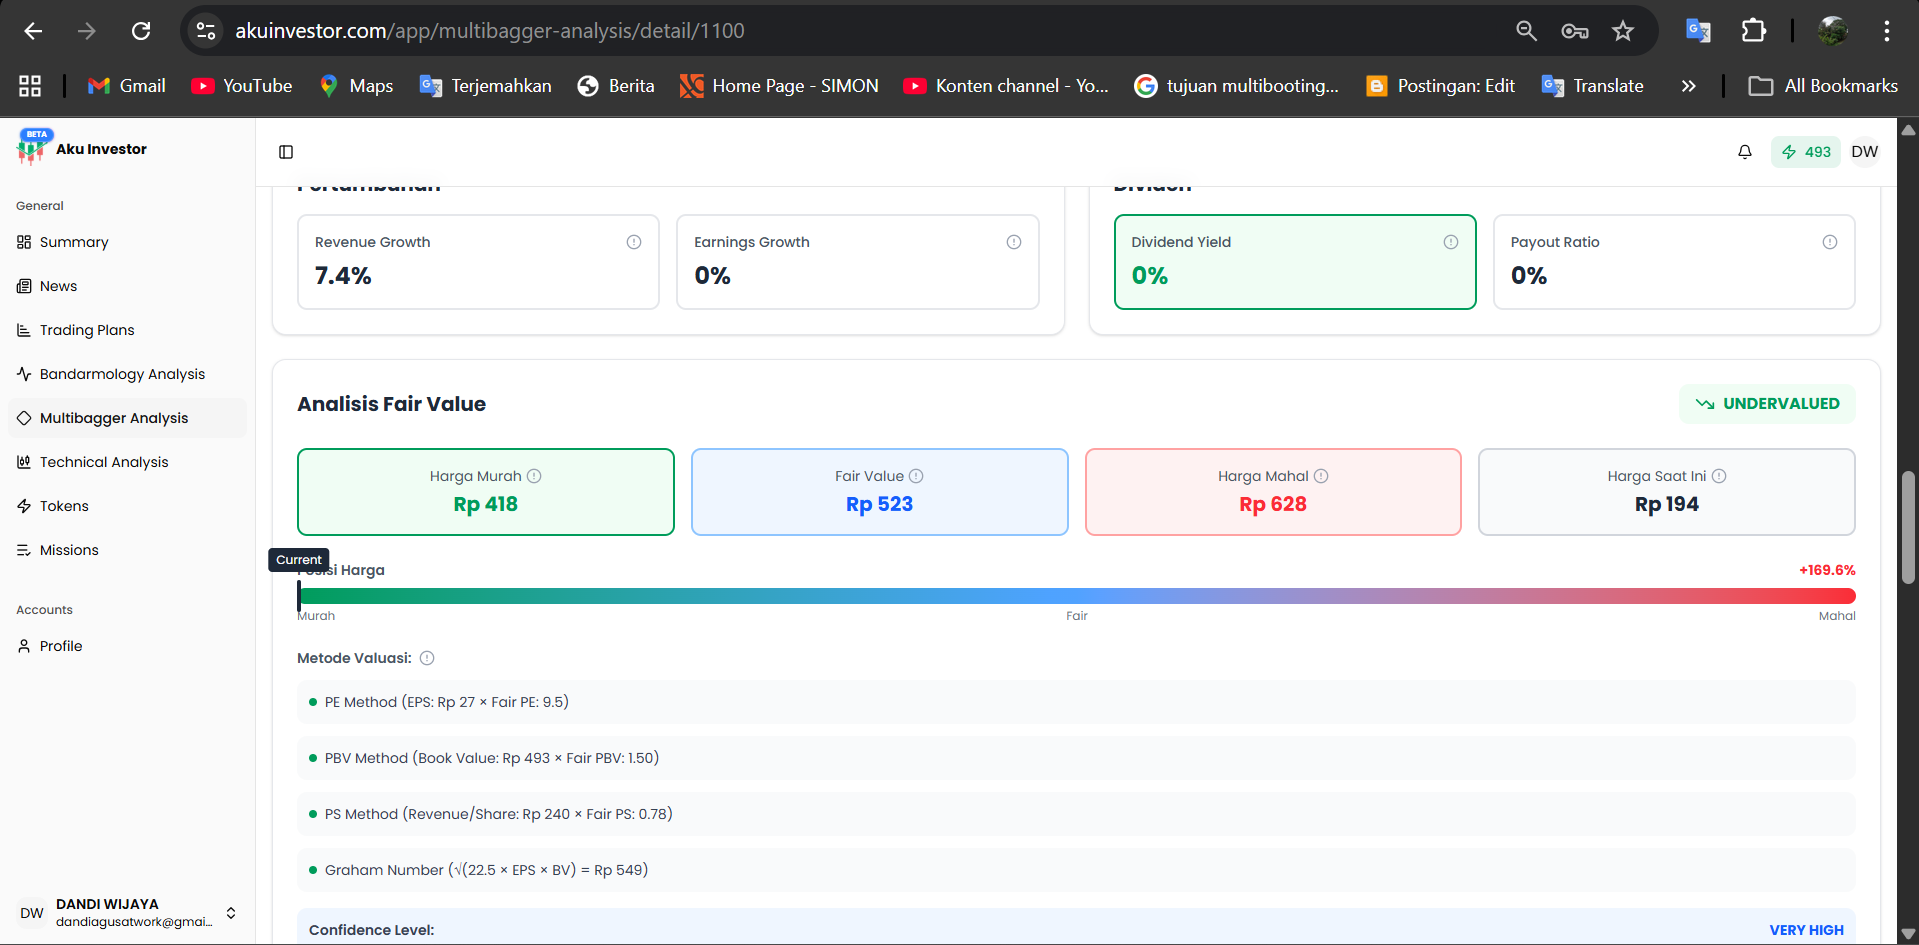Click the Metode Valuasi info icon
The height and width of the screenshot is (945, 1919).
click(427, 658)
